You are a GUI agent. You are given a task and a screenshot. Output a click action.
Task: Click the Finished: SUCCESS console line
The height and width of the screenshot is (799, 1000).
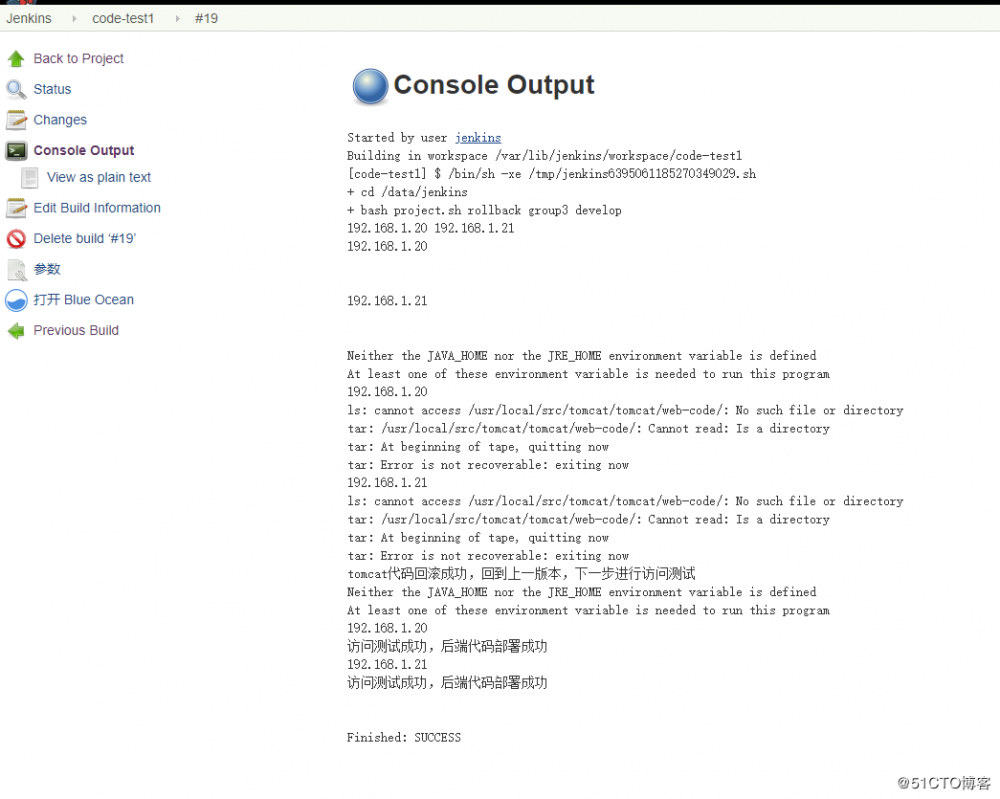(404, 737)
